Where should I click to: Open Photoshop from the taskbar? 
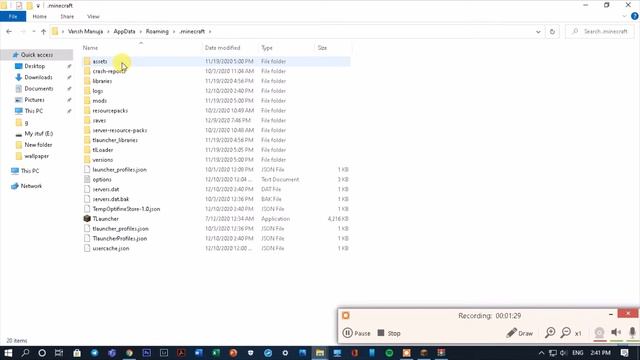click(x=147, y=353)
